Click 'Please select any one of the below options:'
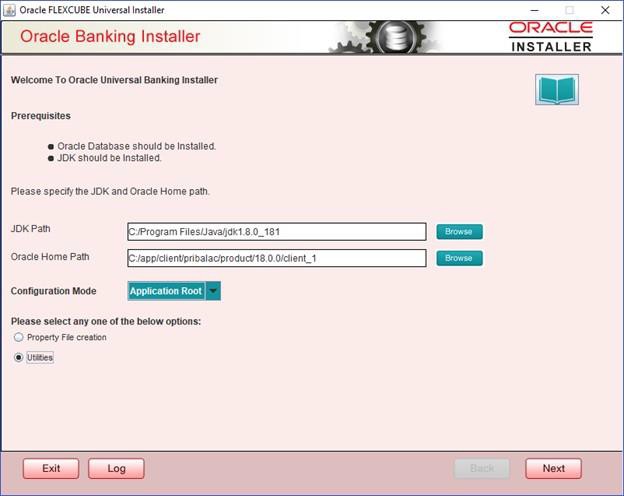Screen dimensions: 624x496 click(106, 321)
